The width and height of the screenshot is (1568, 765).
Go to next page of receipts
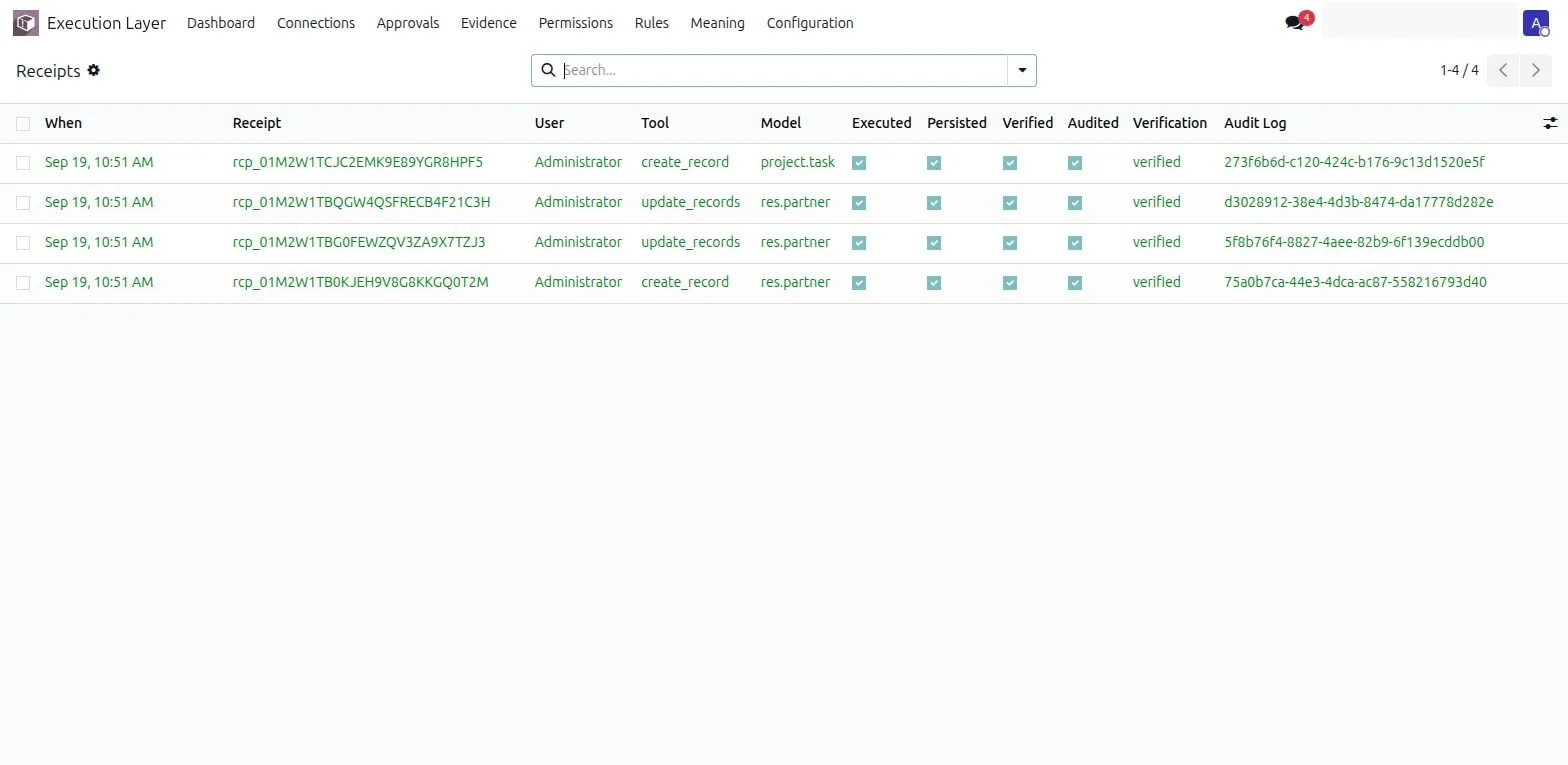1536,70
